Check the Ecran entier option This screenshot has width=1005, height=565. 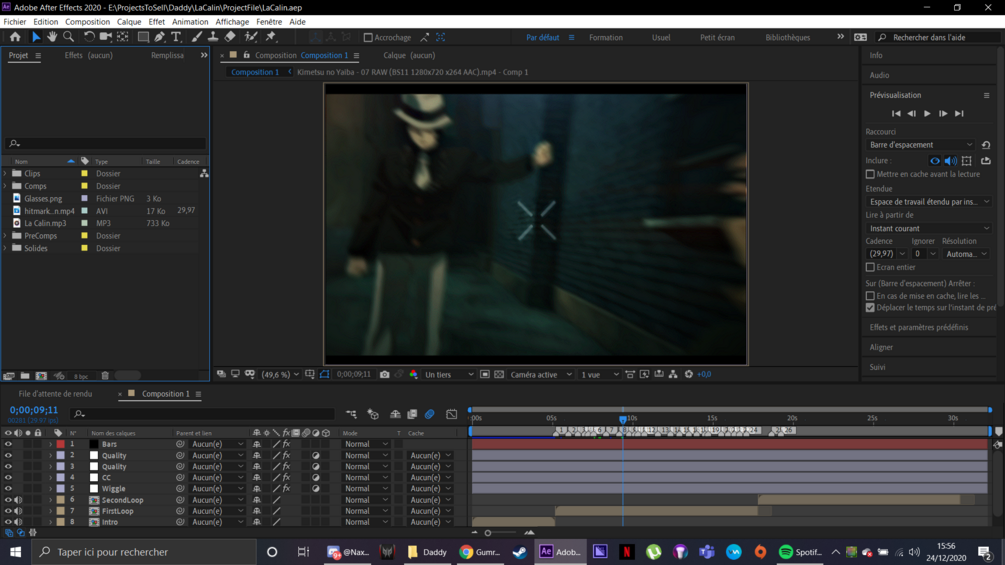click(x=870, y=267)
